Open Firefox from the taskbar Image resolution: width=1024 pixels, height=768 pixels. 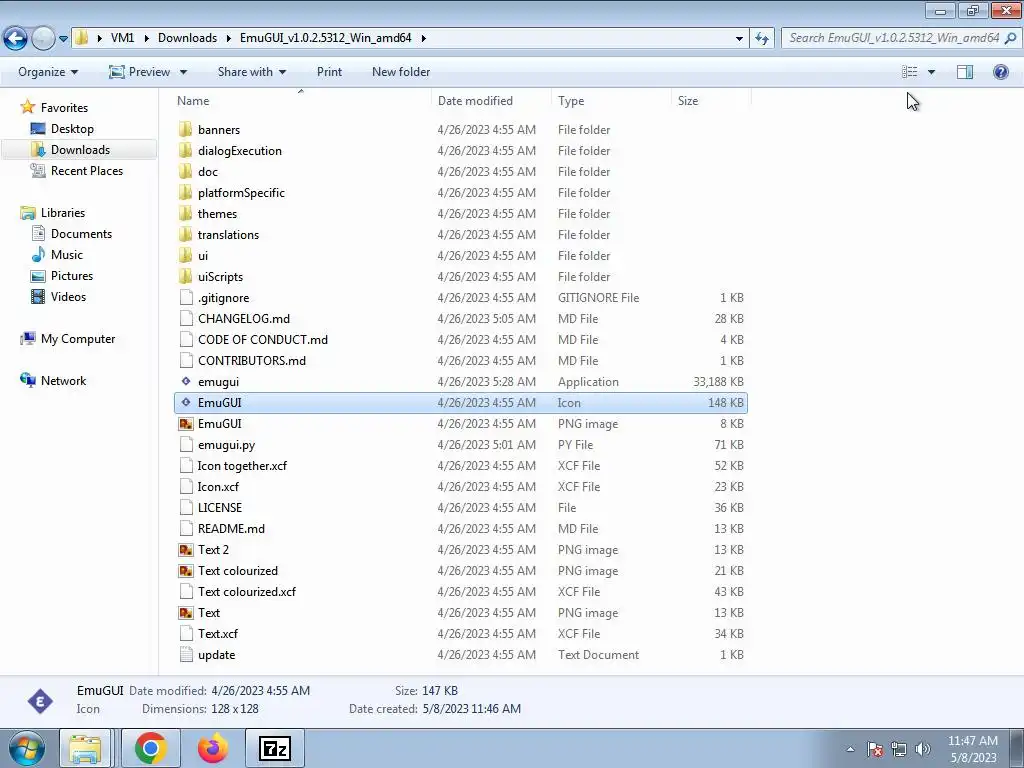212,748
